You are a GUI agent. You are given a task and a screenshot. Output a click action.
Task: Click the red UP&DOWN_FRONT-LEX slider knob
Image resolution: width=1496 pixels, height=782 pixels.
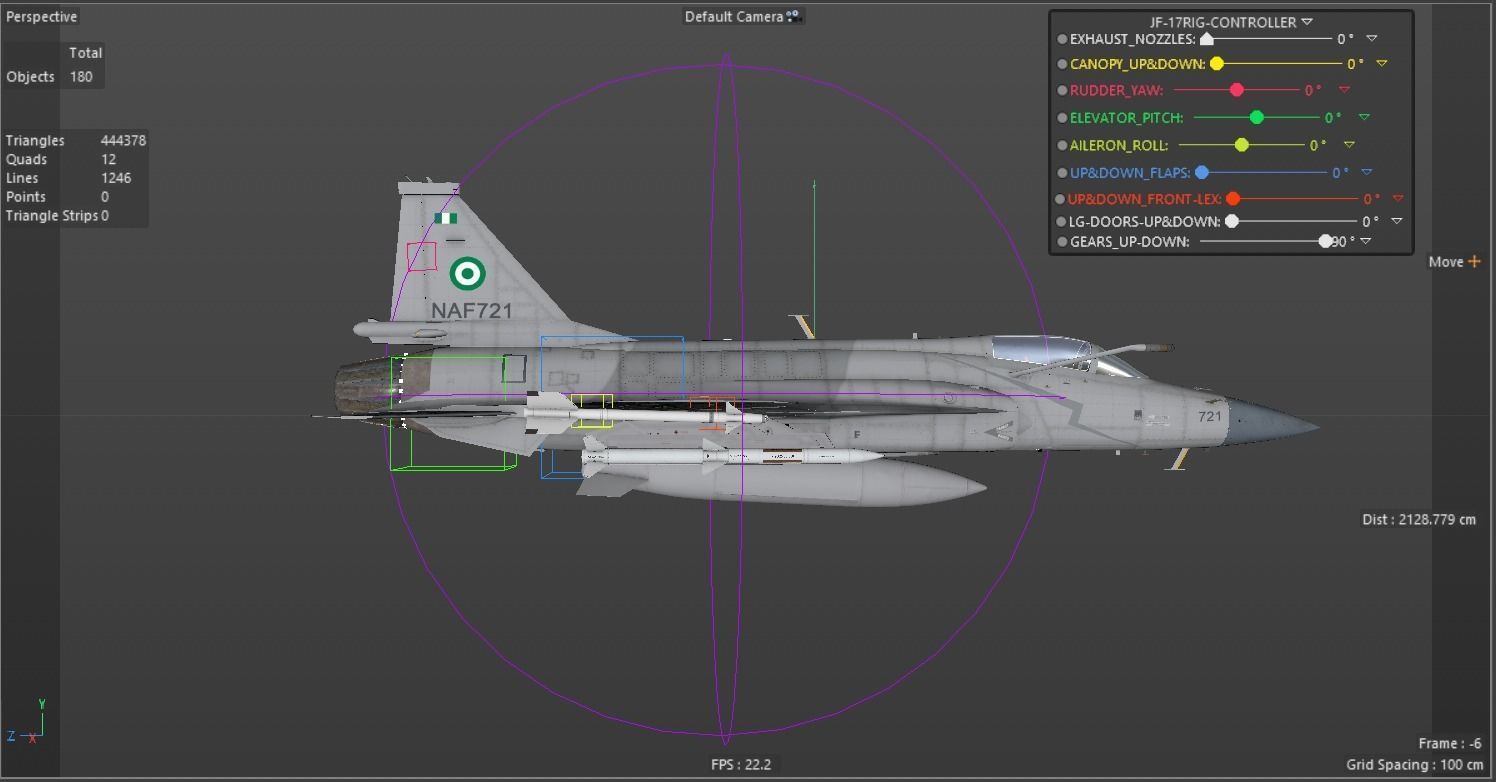tap(1233, 199)
